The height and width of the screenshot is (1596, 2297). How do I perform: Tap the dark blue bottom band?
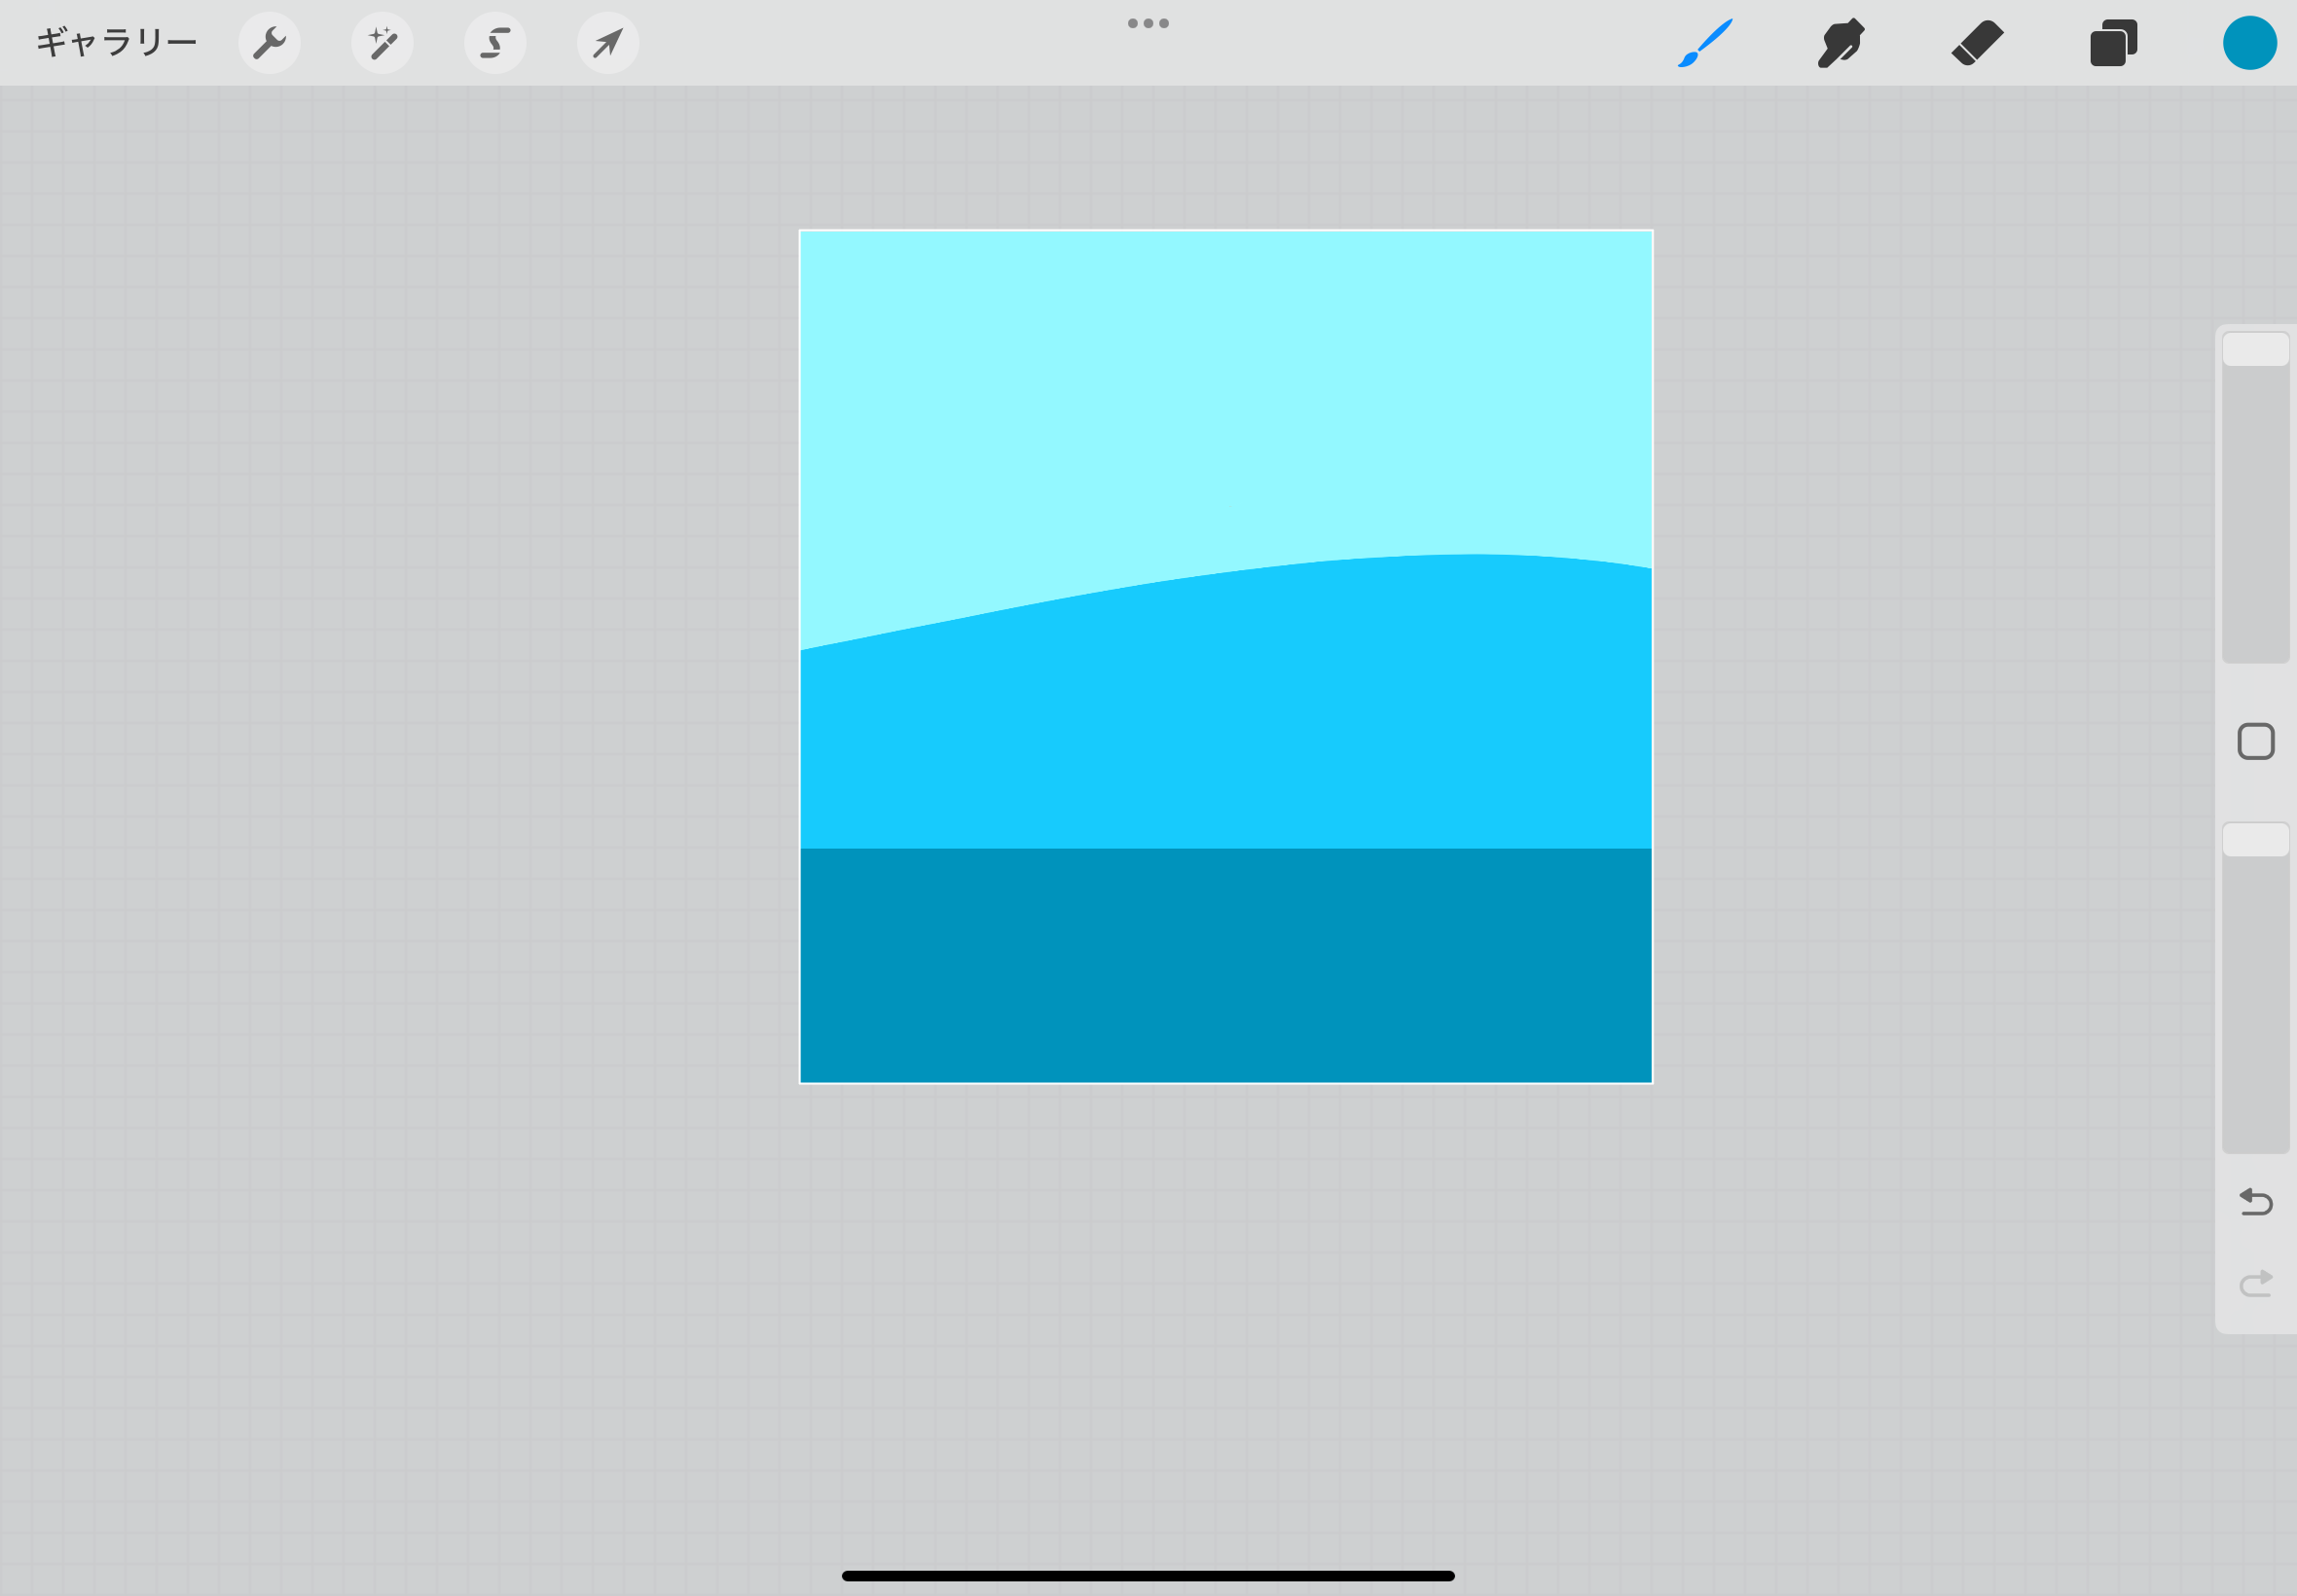tap(1225, 965)
